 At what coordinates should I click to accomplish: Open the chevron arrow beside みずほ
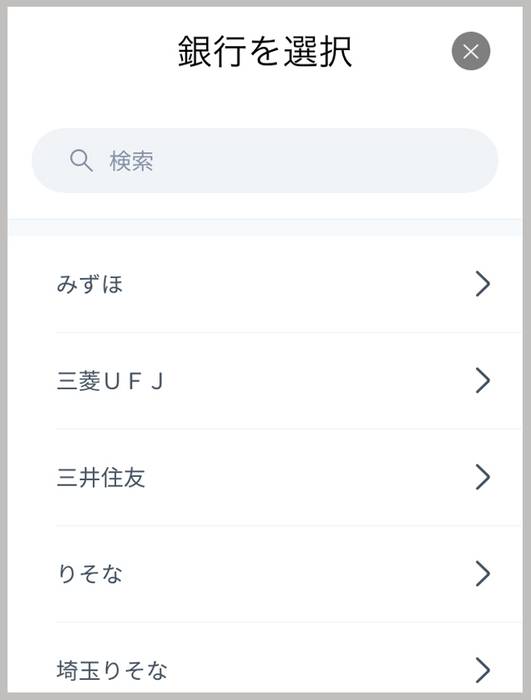pyautogui.click(x=483, y=284)
